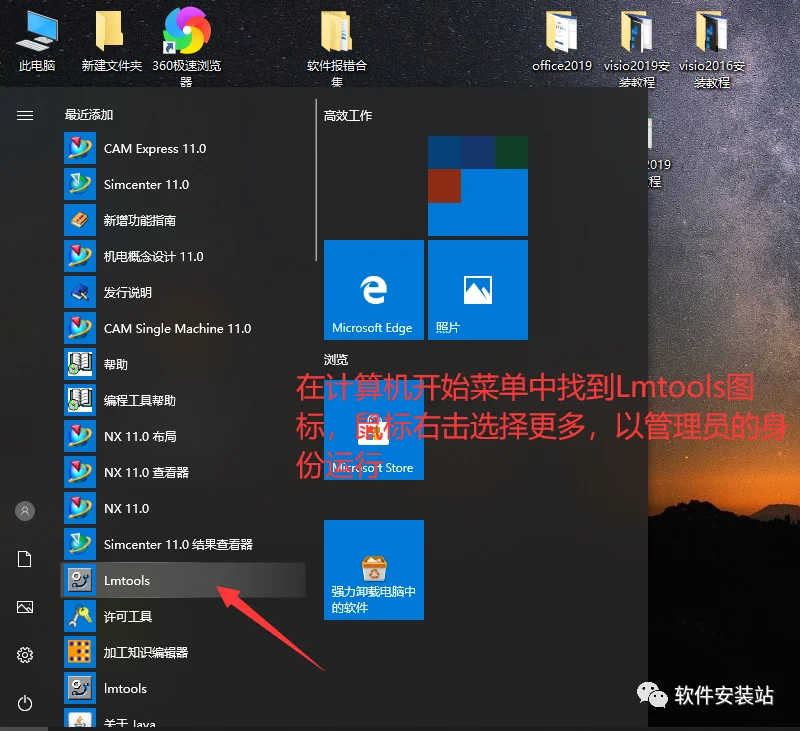The image size is (800, 731).
Task: Open Settings gear in Start sidebar
Action: click(x=25, y=654)
